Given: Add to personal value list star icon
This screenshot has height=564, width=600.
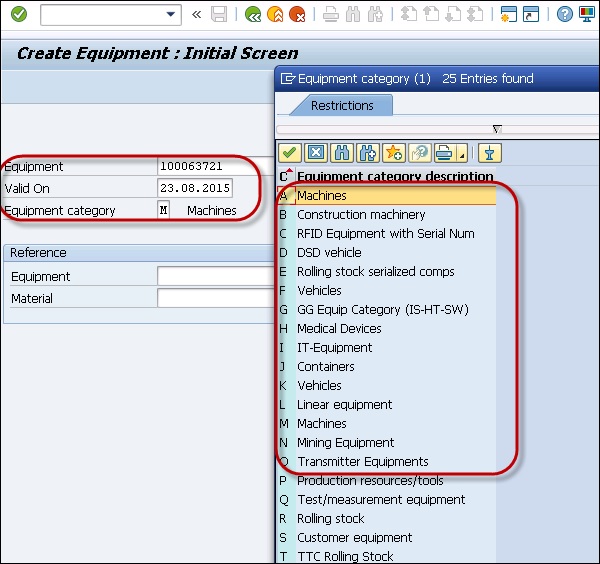Looking at the screenshot, I should [393, 152].
